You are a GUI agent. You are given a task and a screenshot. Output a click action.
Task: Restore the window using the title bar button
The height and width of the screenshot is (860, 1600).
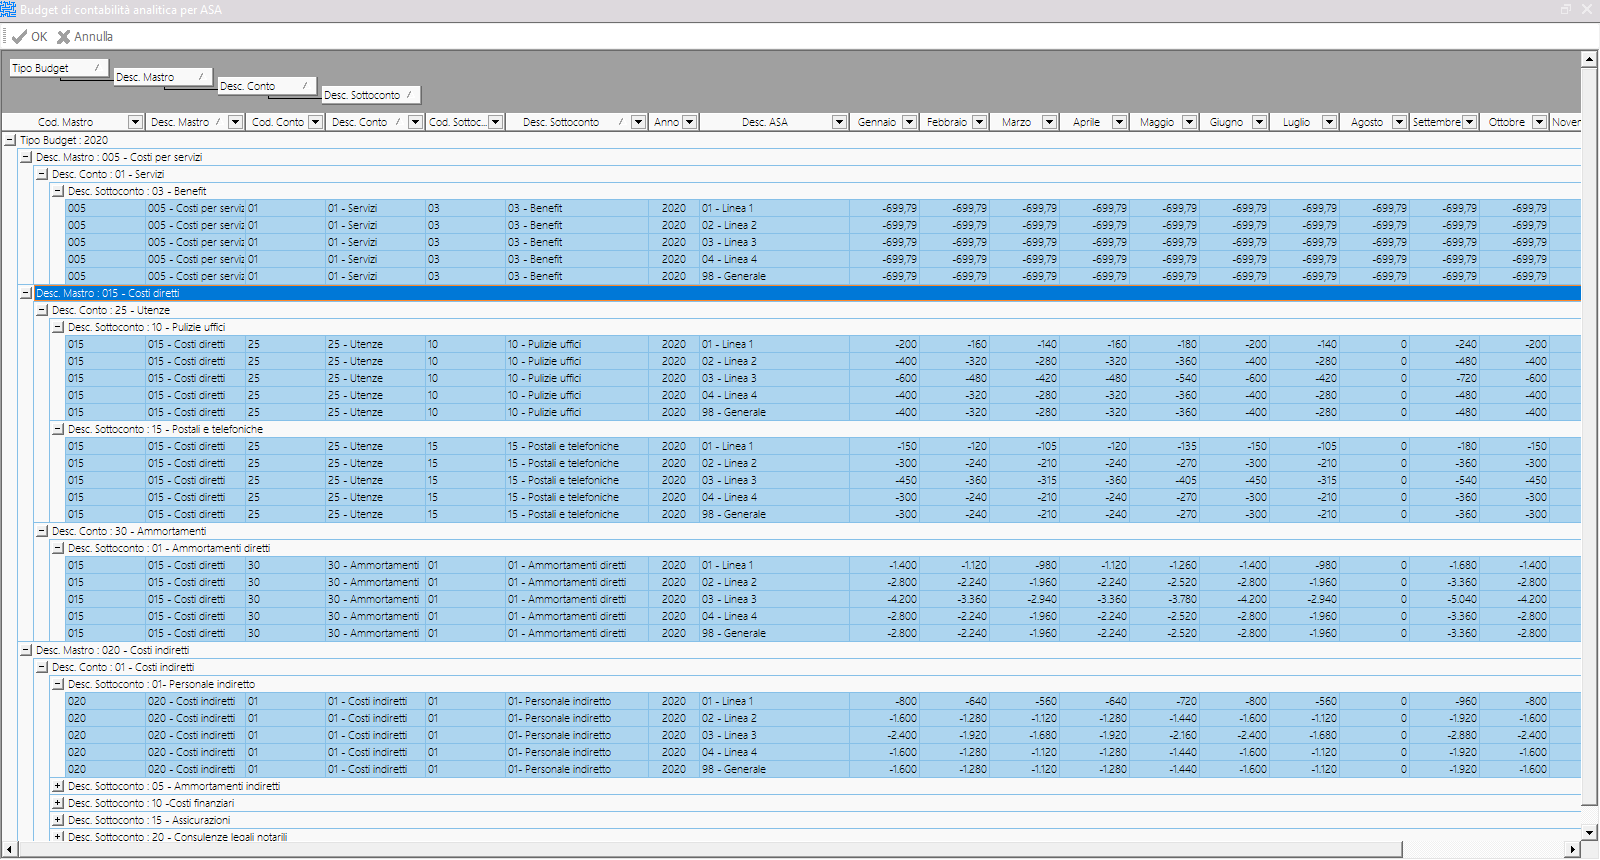pos(1565,10)
